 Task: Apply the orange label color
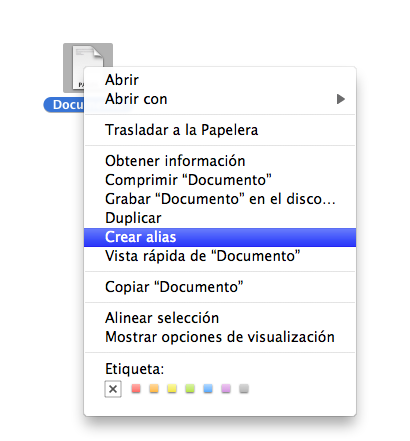pos(154,389)
